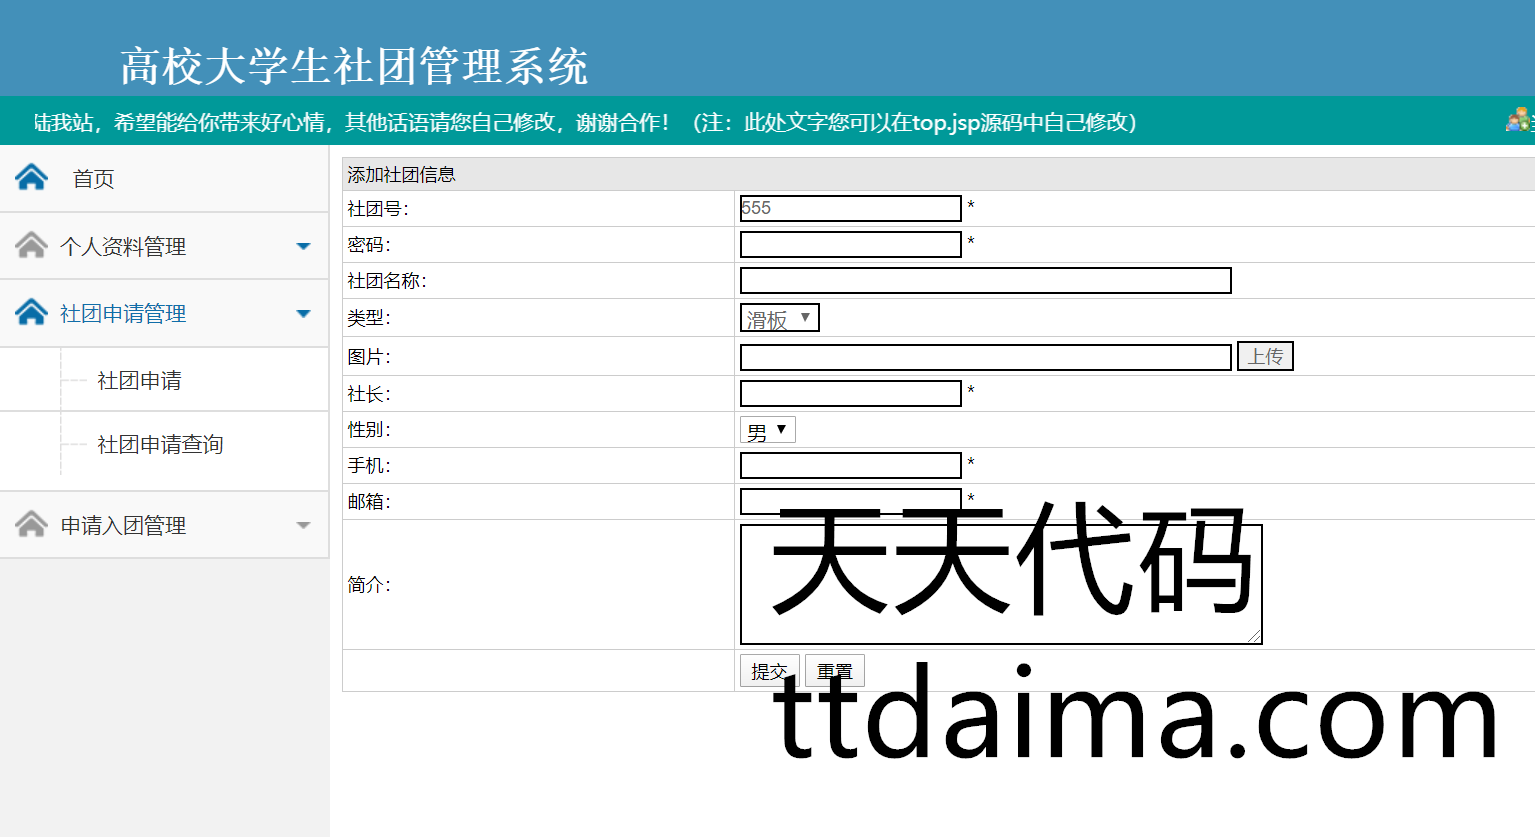Collapse the 社团申请管理 menu arrow
The height and width of the screenshot is (837, 1535).
(303, 314)
